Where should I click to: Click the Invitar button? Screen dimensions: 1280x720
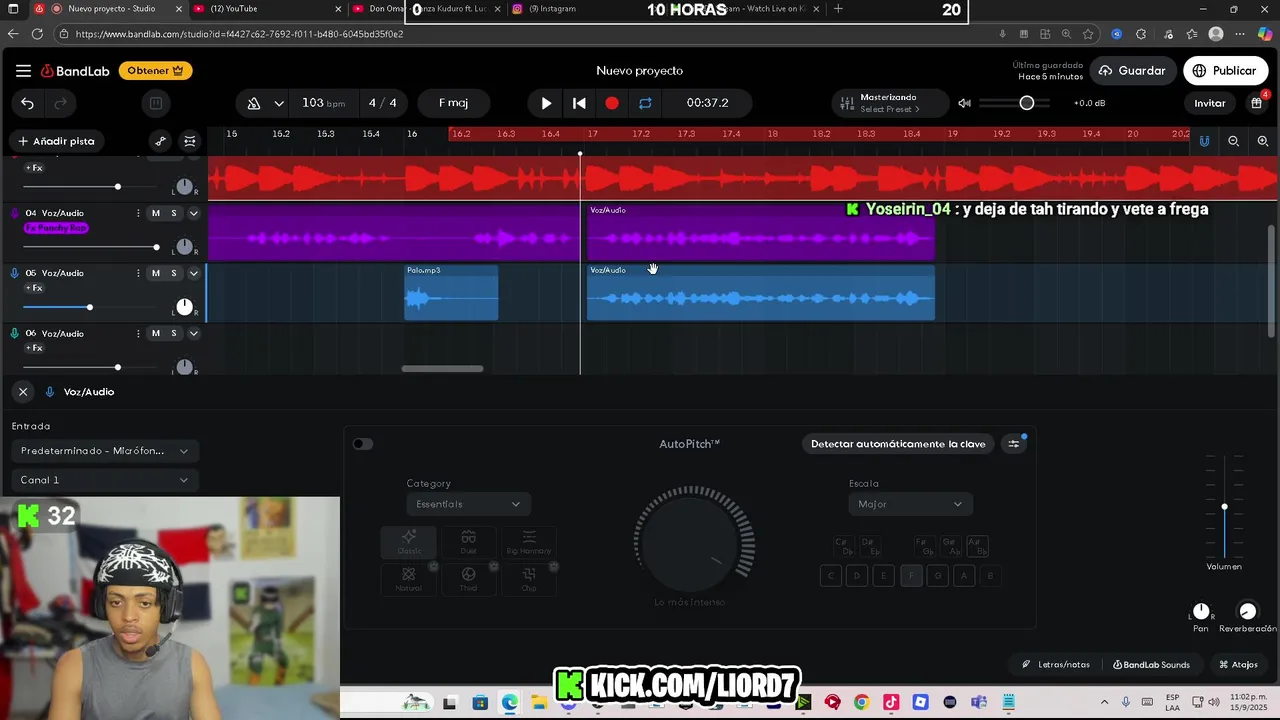pyautogui.click(x=1209, y=103)
